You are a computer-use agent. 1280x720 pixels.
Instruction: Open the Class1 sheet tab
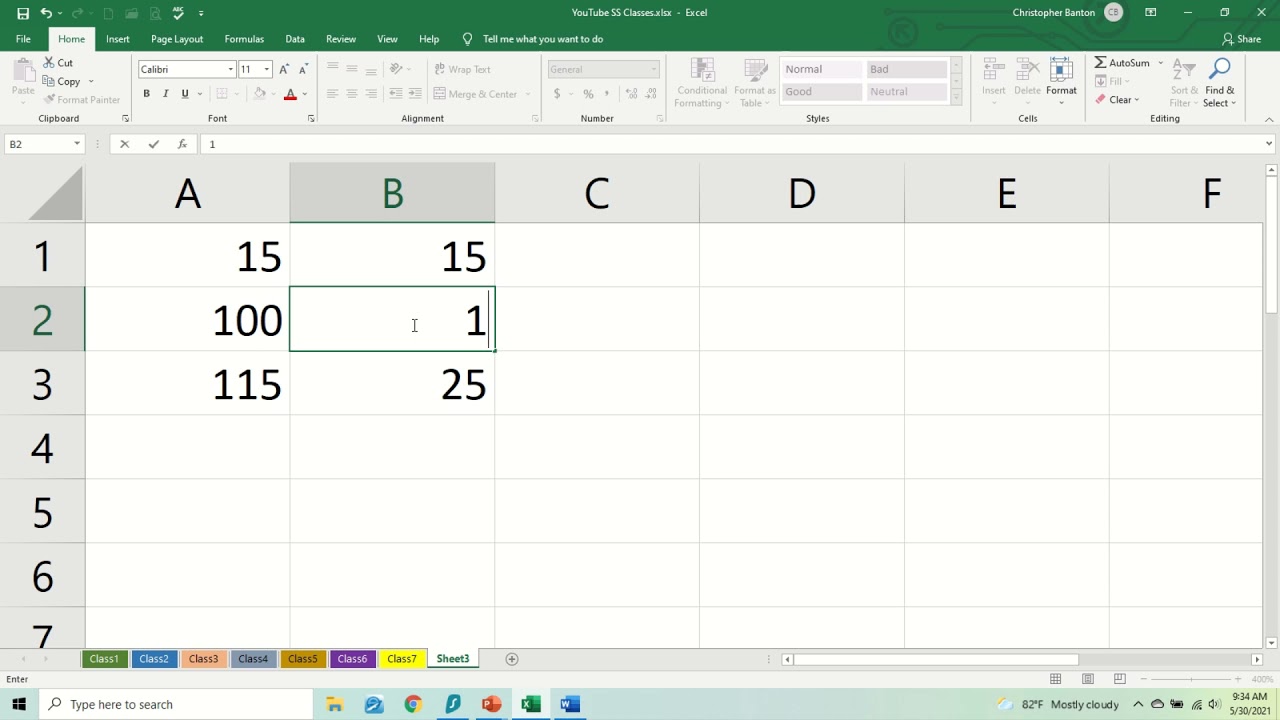tap(104, 659)
